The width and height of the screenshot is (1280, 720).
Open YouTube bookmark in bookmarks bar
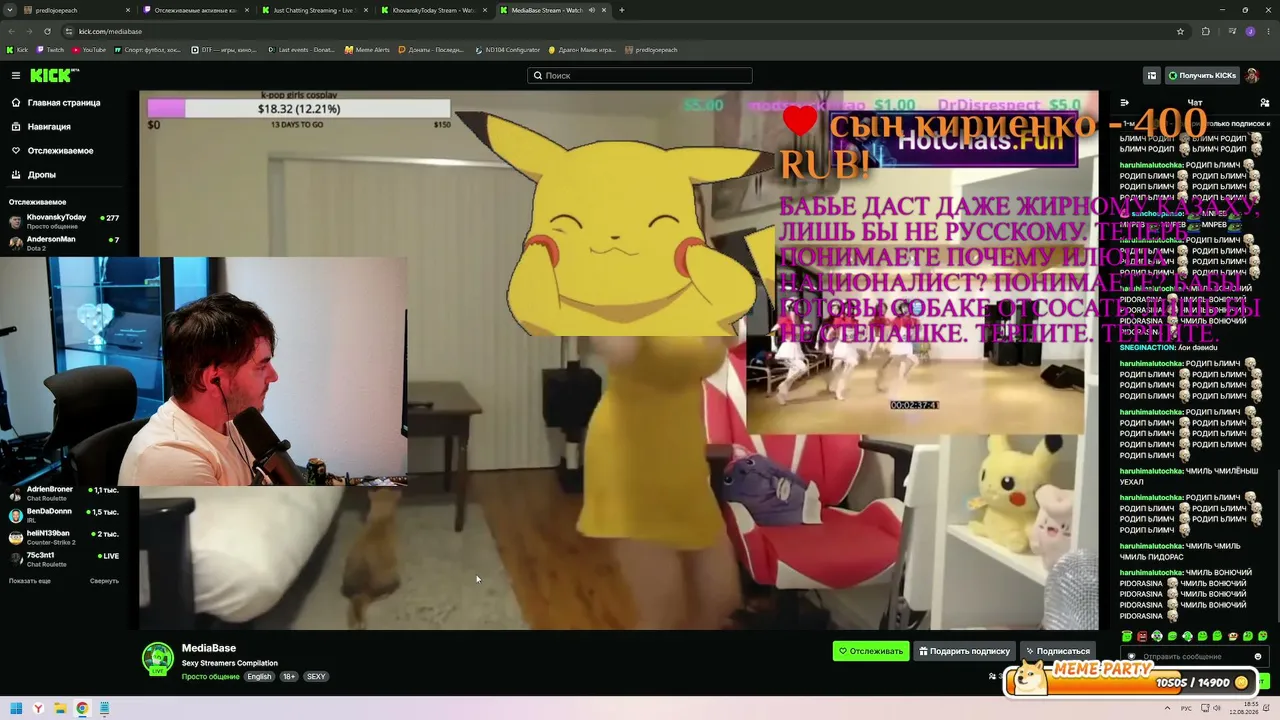coord(90,50)
